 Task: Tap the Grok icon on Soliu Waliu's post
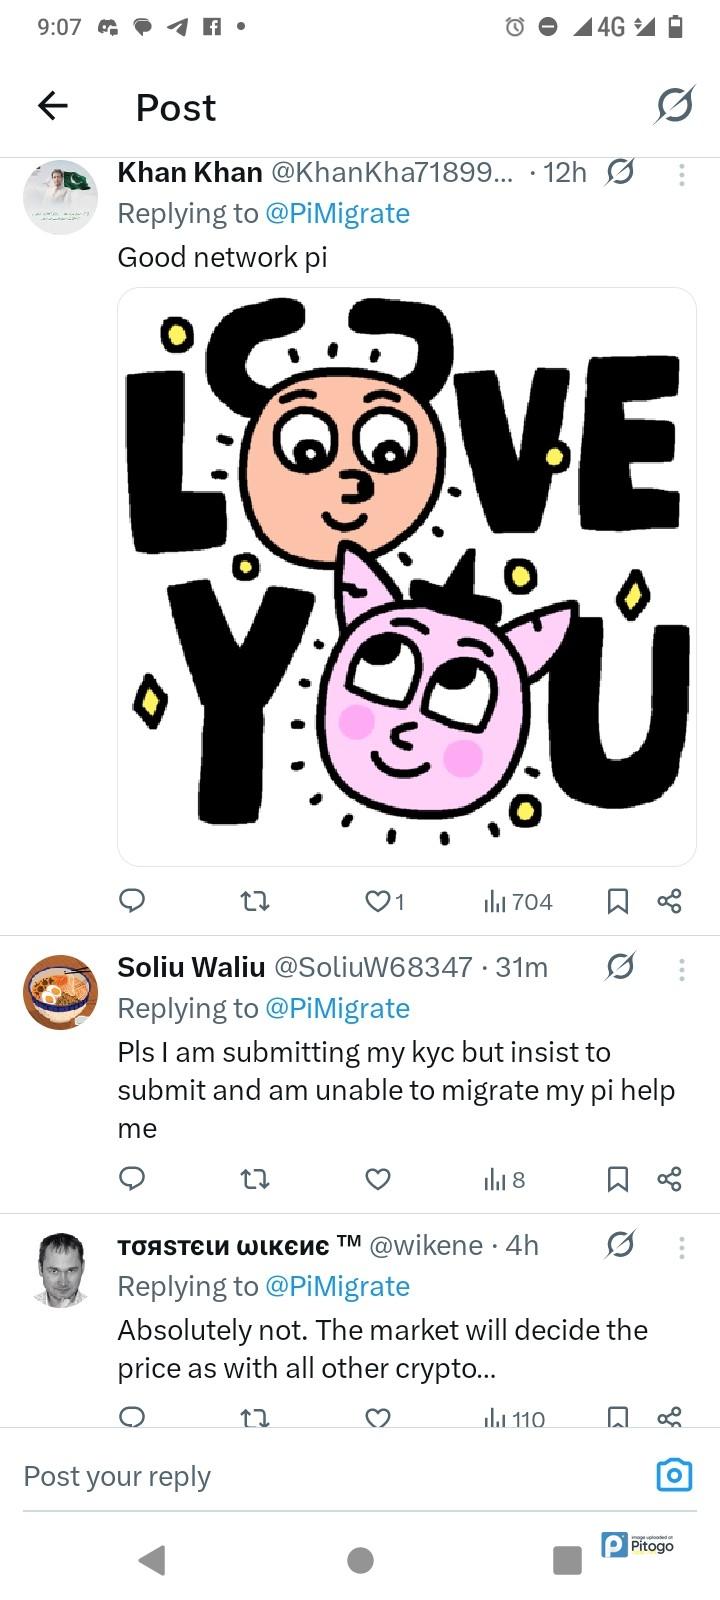coord(620,967)
